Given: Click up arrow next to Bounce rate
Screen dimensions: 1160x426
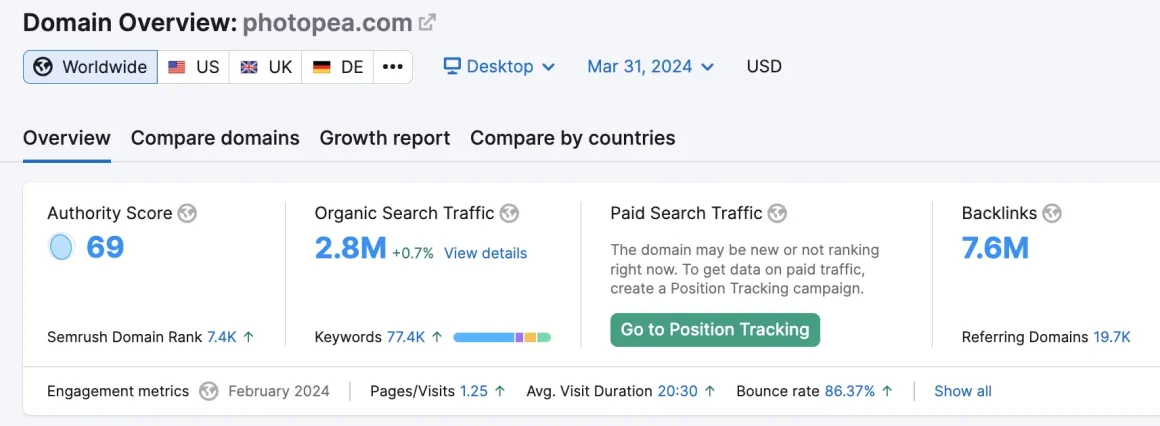Looking at the screenshot, I should (x=887, y=391).
